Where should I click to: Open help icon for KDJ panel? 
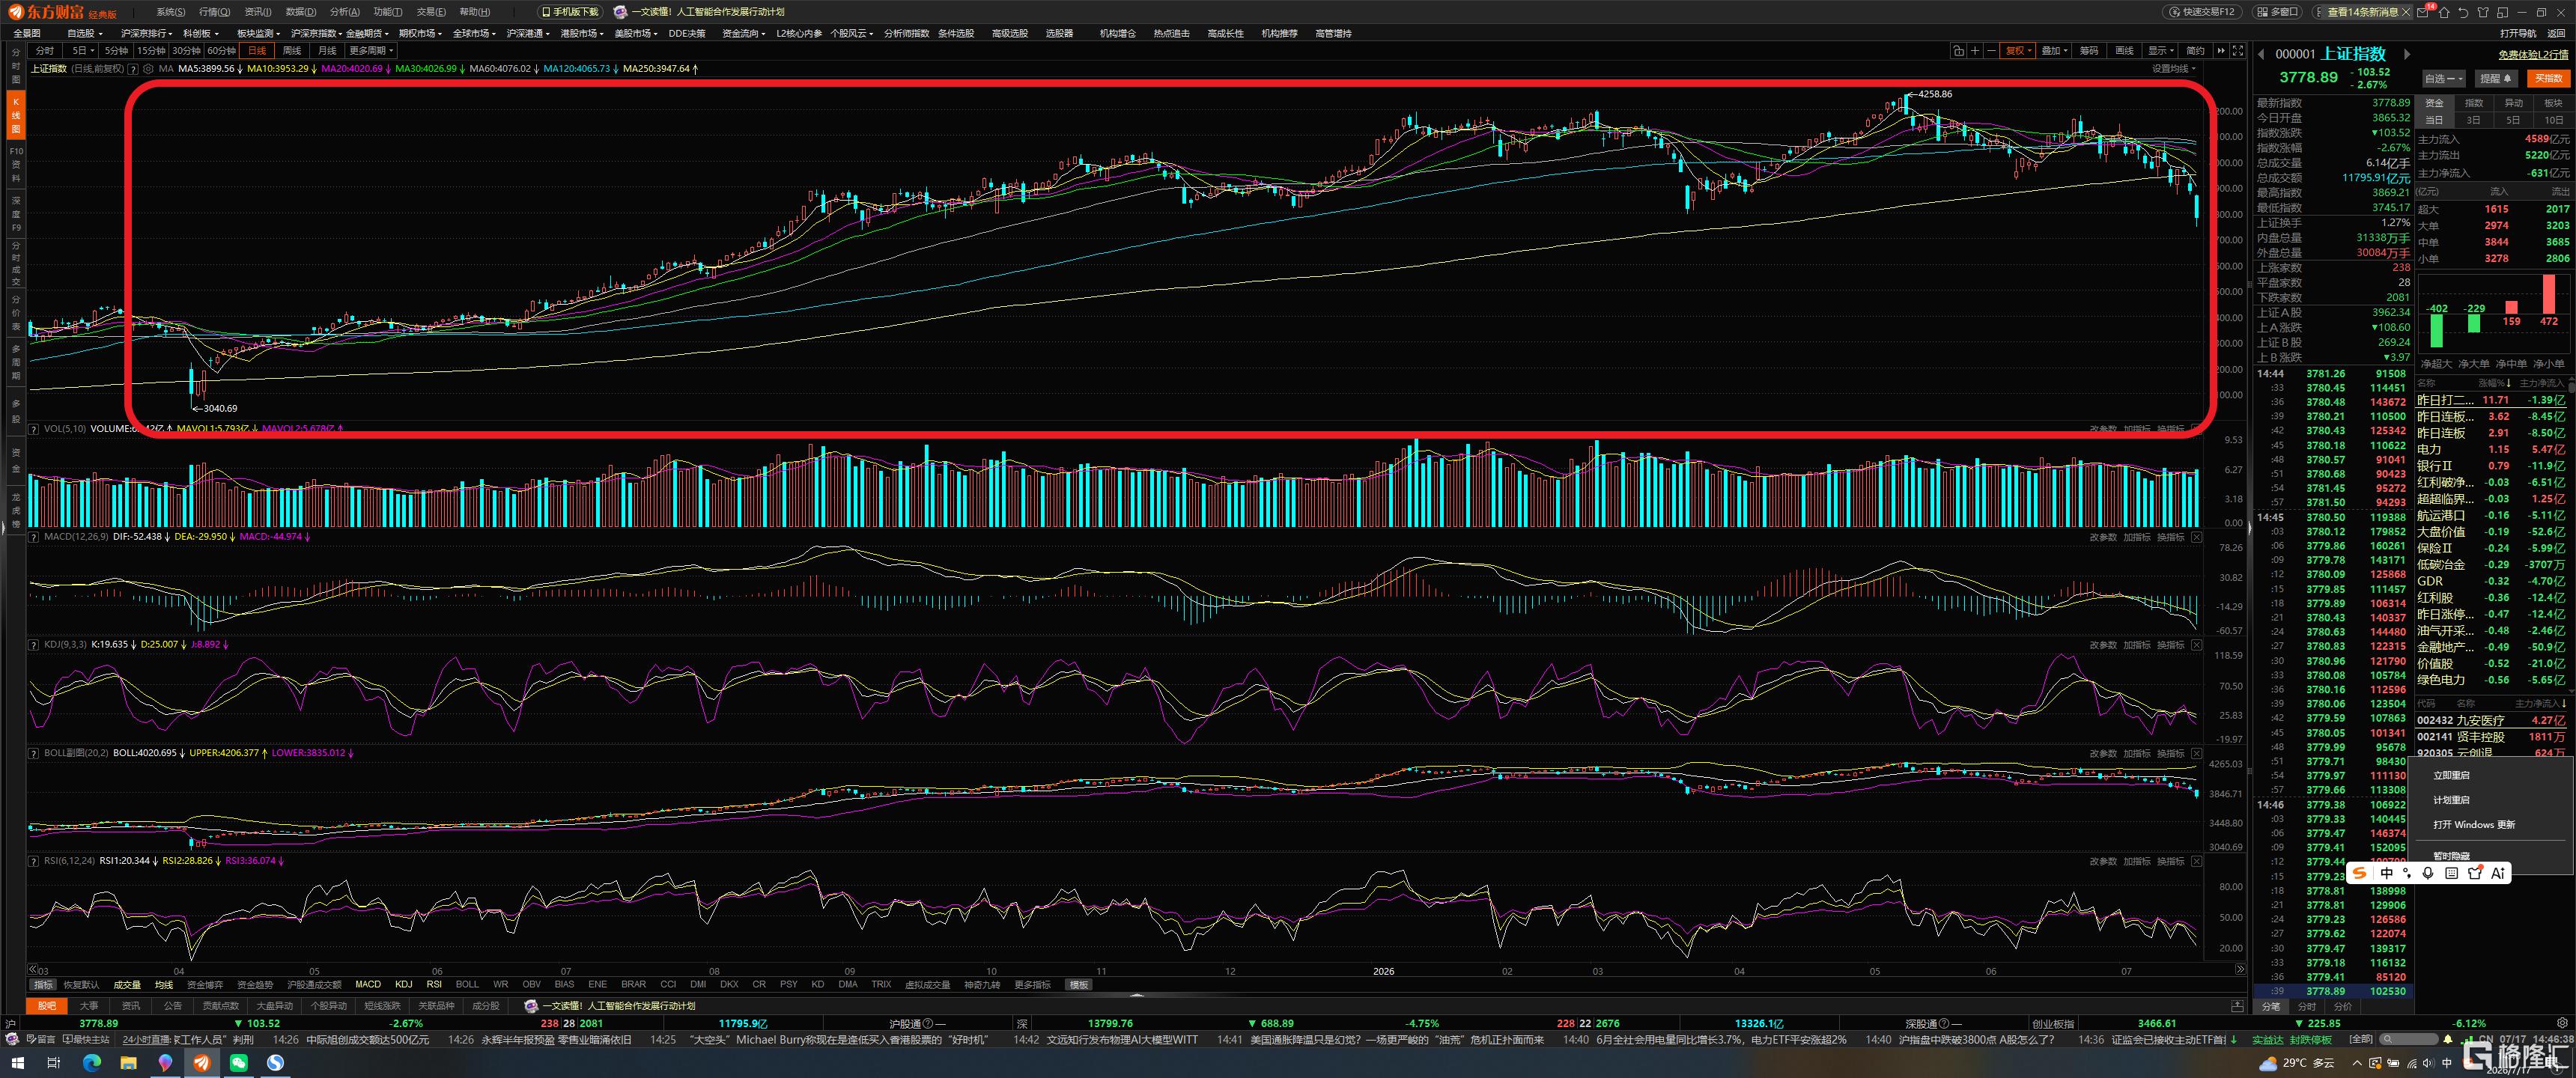[34, 645]
